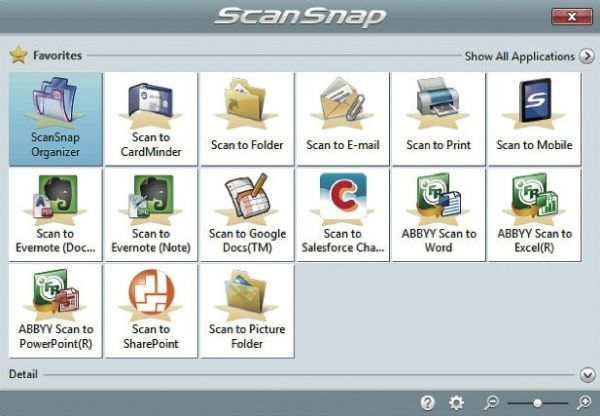Open settings via the gear icon
Viewport: 600px width, 416px height.
pos(456,403)
